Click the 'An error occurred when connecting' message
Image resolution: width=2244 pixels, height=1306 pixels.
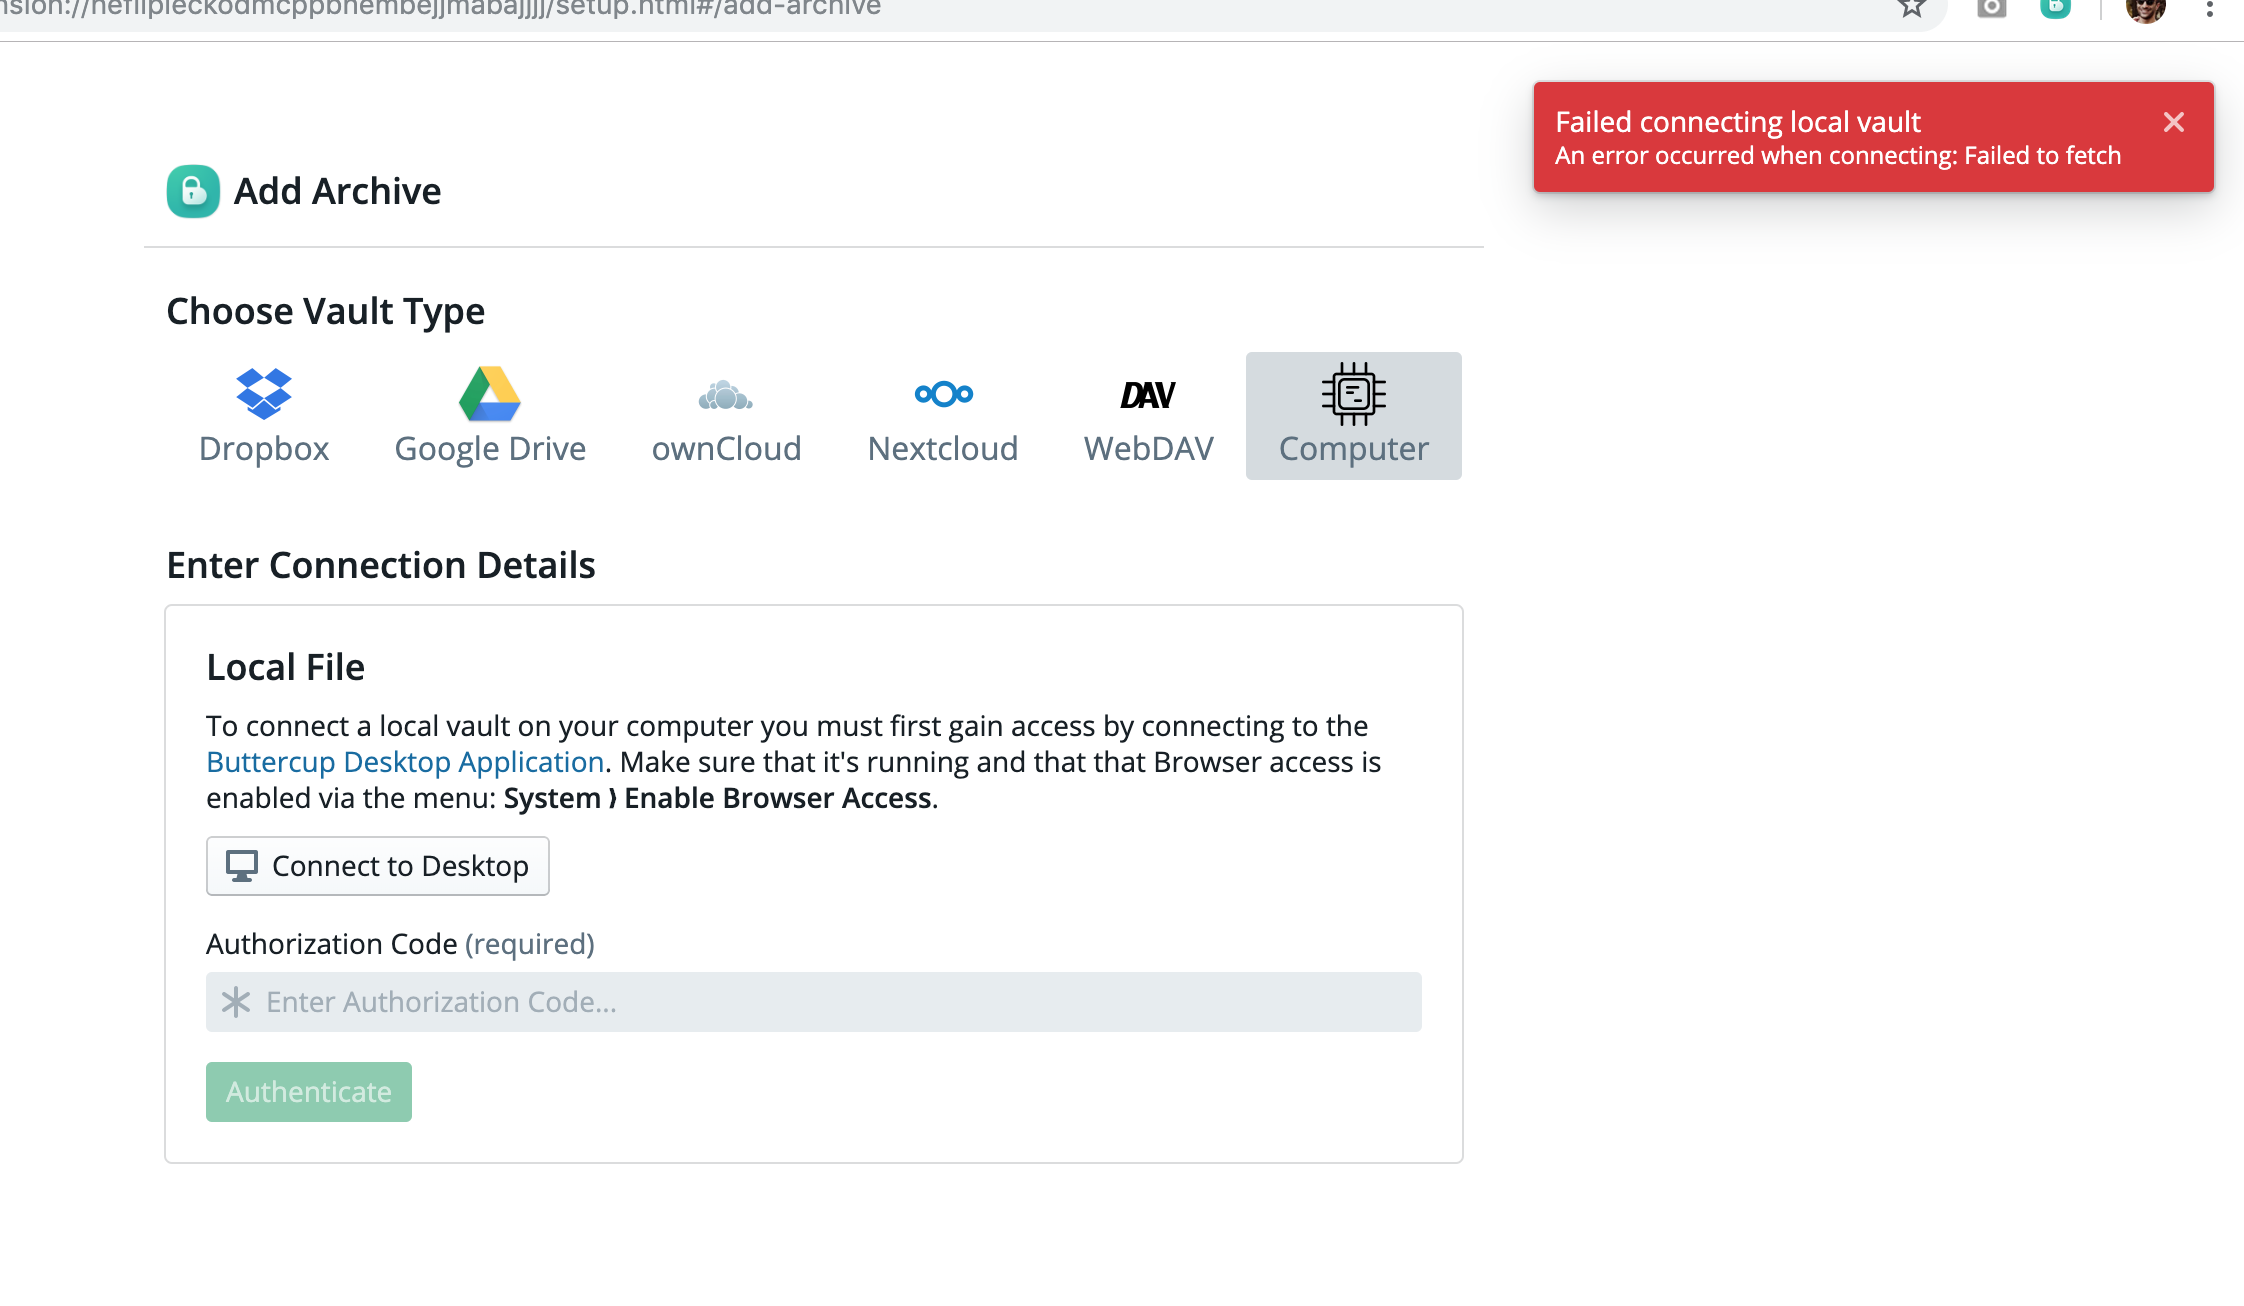click(1838, 156)
